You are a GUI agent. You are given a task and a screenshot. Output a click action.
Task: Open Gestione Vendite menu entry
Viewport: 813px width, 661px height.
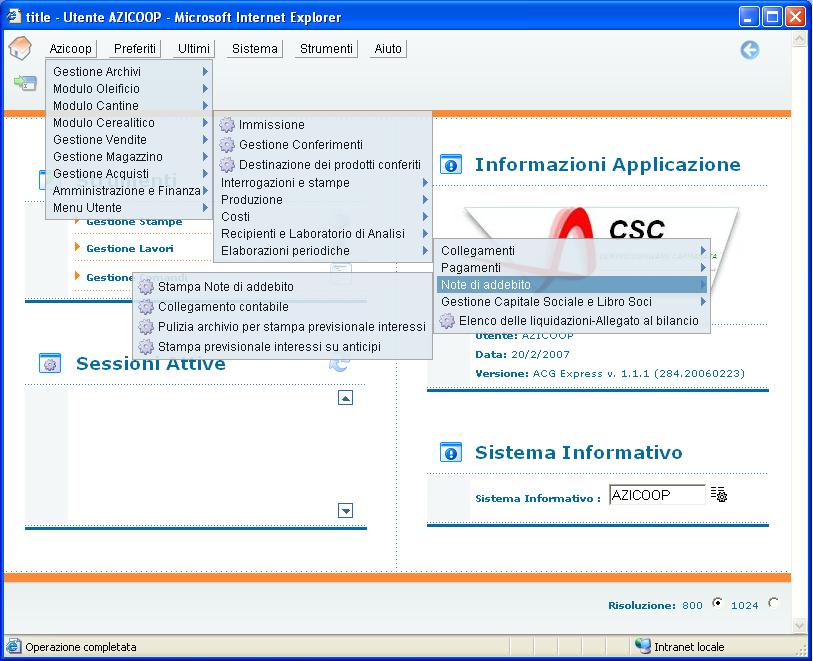(x=129, y=140)
